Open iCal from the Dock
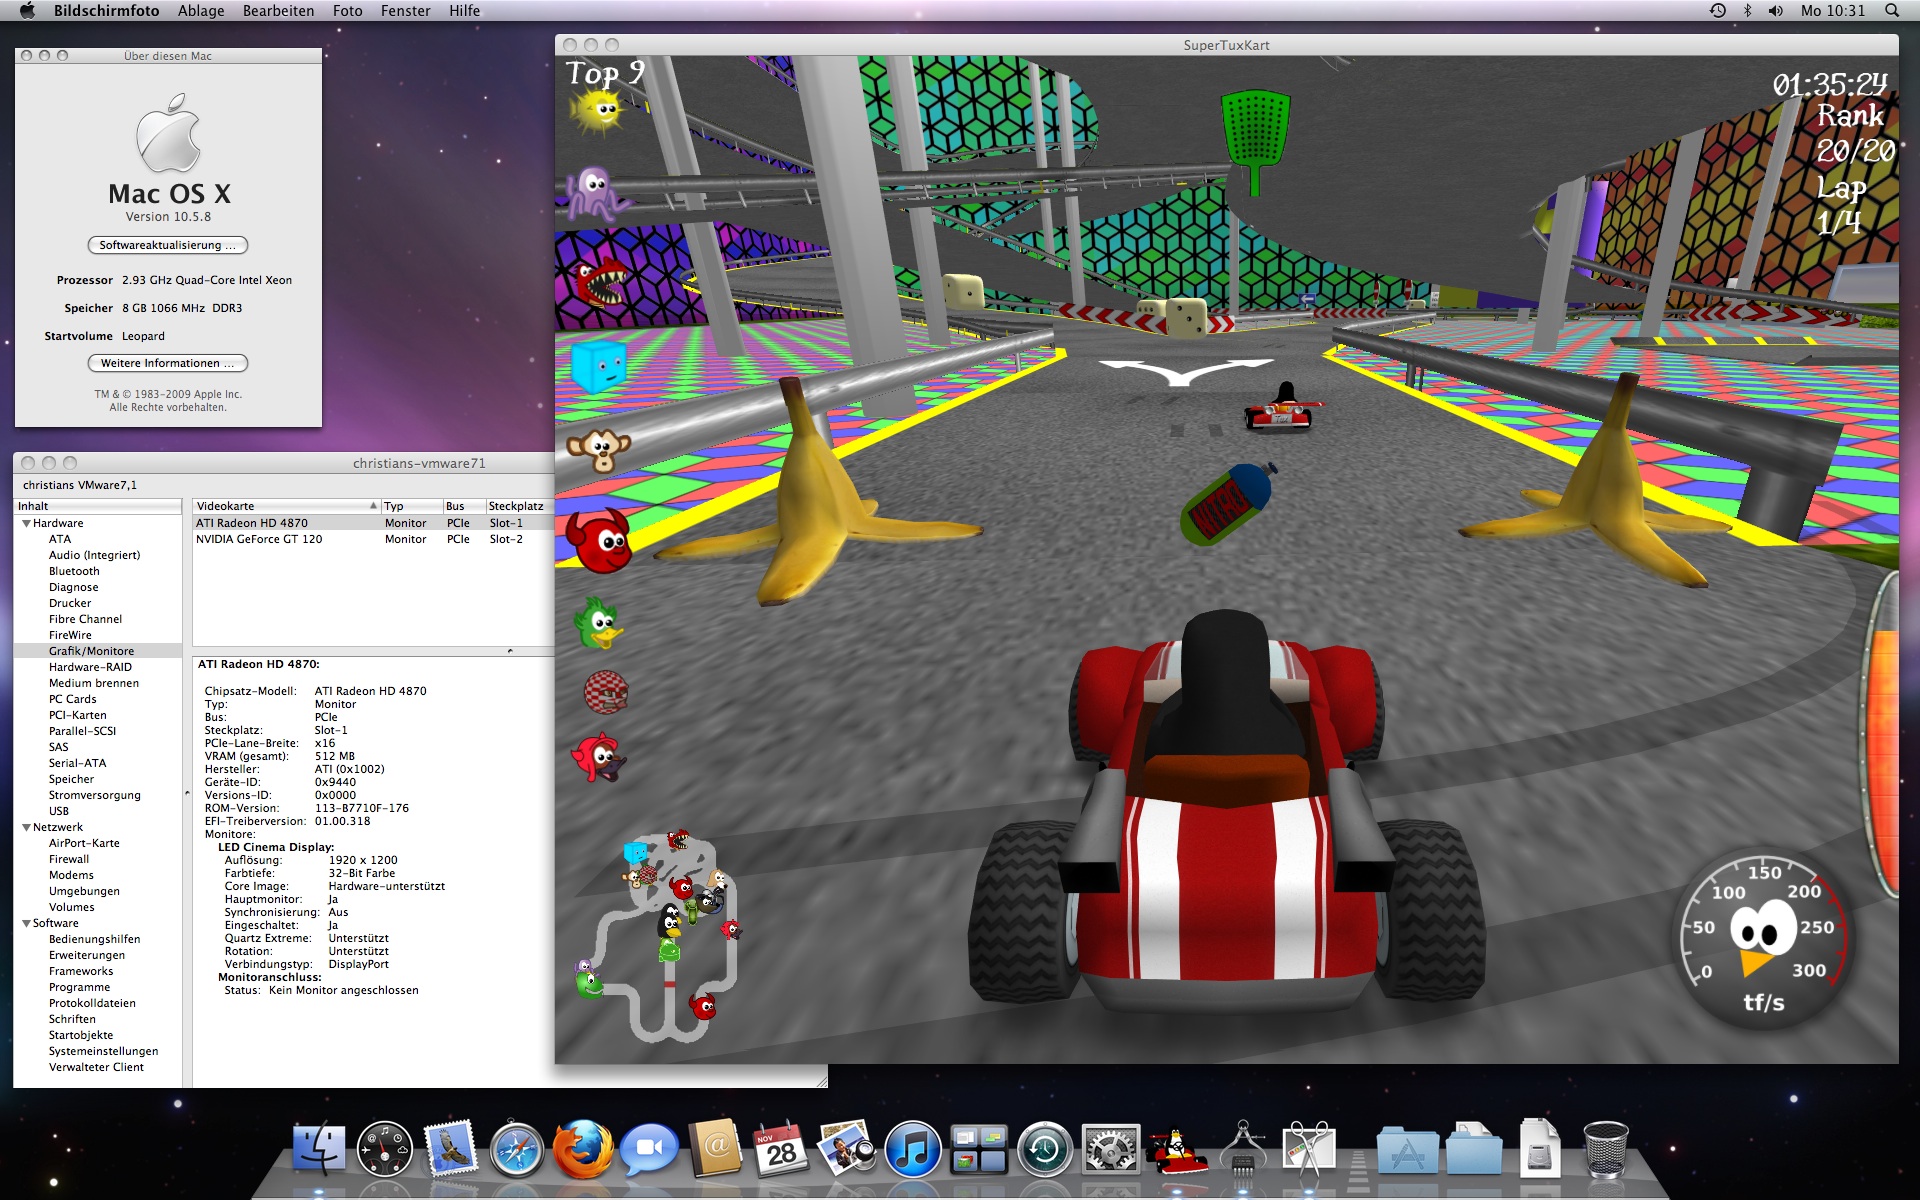 click(x=781, y=1149)
